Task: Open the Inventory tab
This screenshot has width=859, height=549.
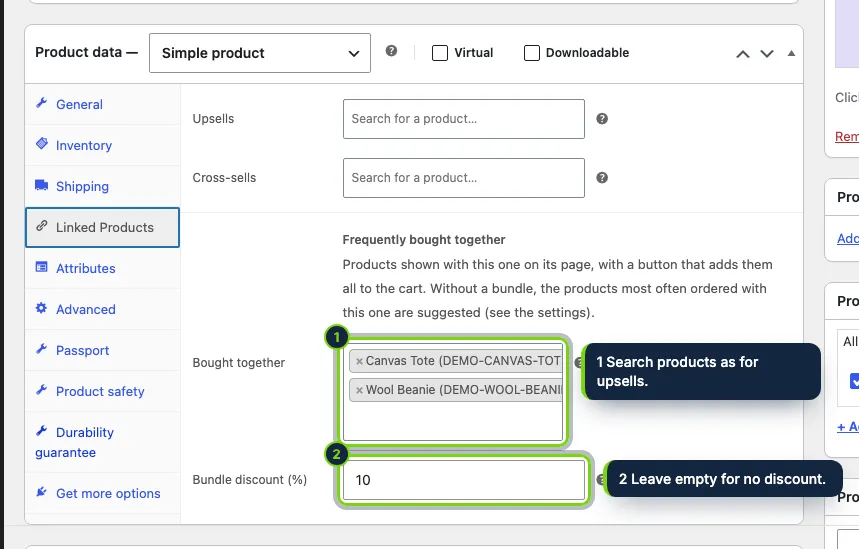Action: [x=102, y=145]
